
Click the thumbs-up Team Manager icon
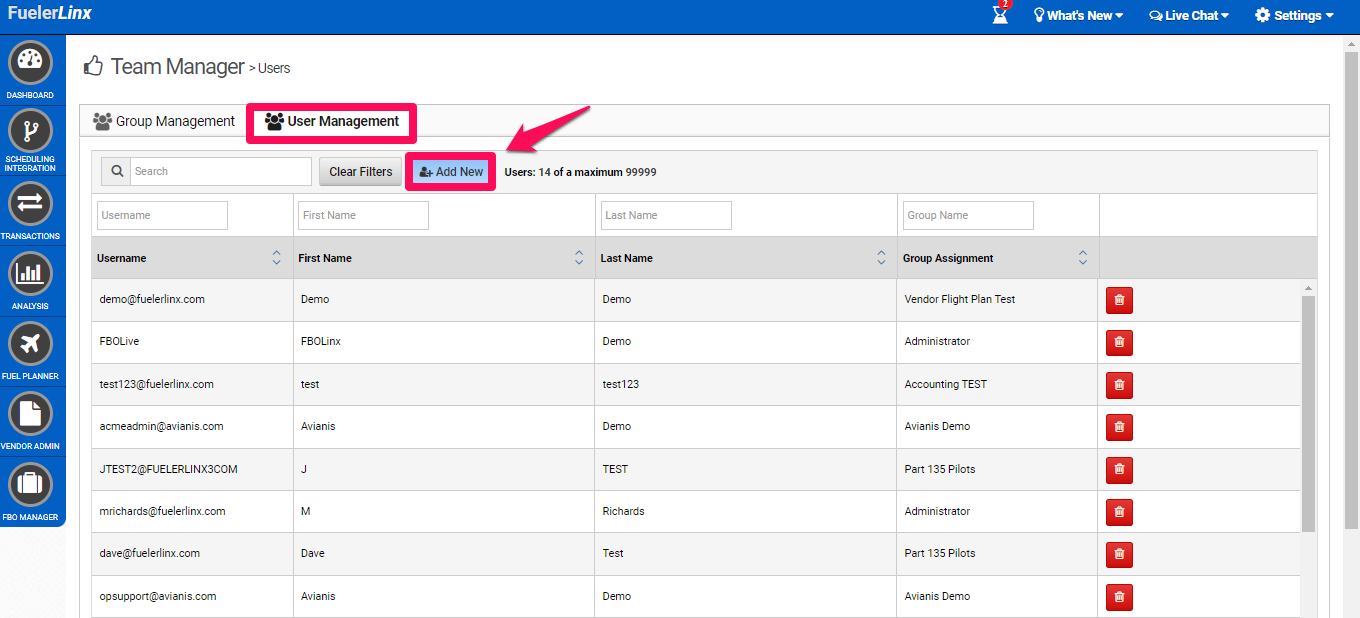pos(93,66)
